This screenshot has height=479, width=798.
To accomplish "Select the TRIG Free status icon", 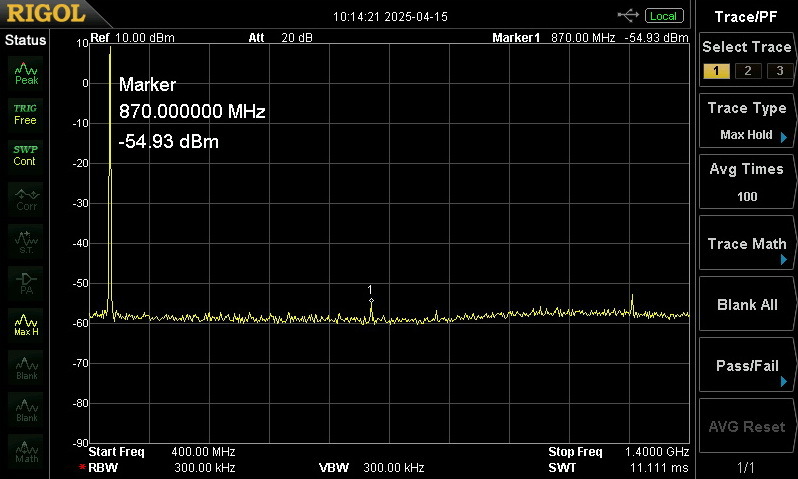I will [25, 115].
